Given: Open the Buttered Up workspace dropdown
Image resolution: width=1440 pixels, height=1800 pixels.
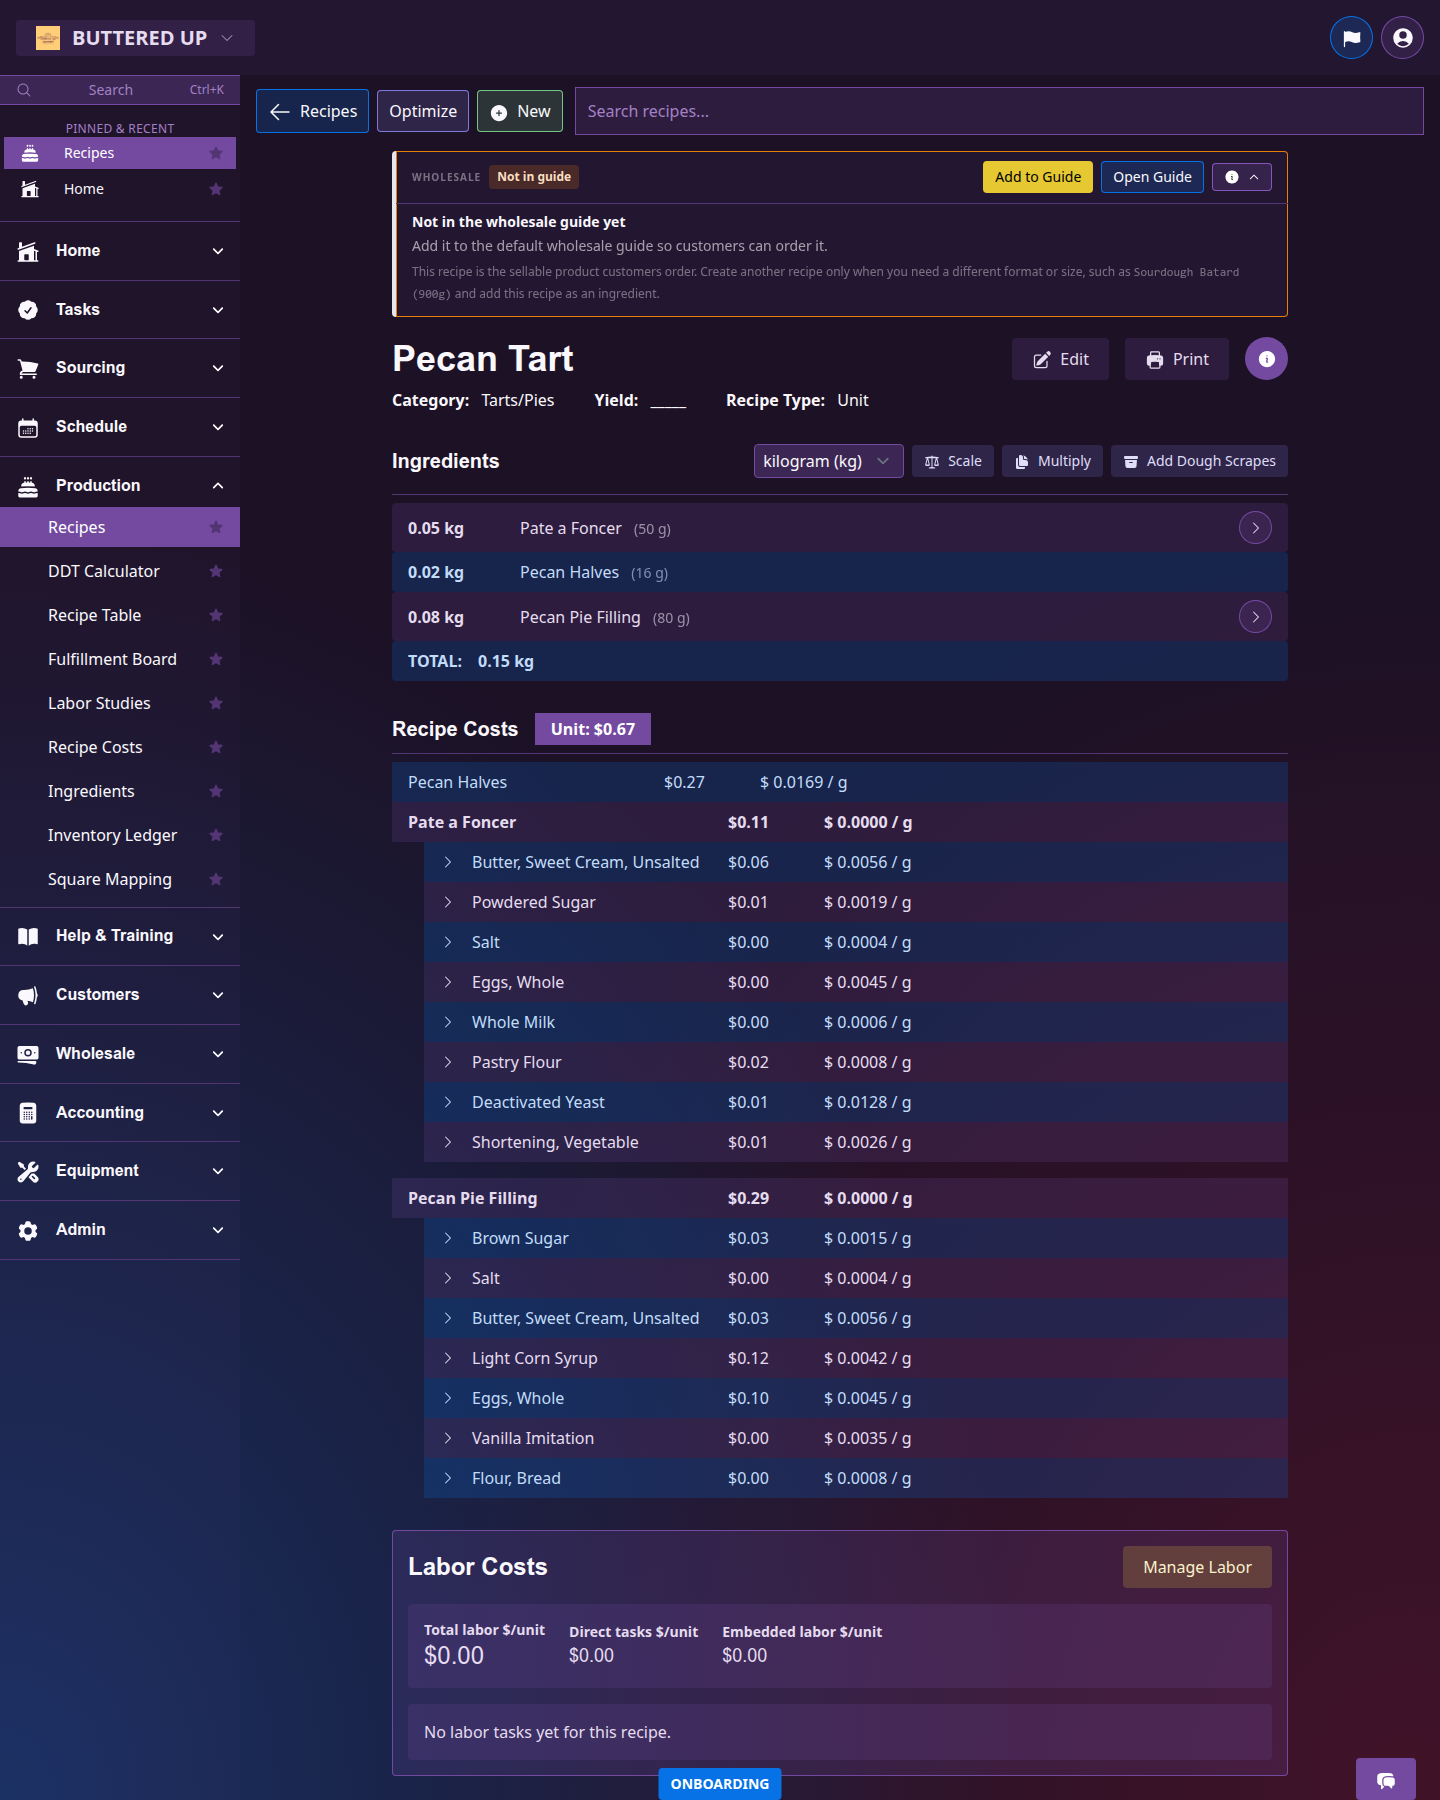Looking at the screenshot, I should click(135, 38).
